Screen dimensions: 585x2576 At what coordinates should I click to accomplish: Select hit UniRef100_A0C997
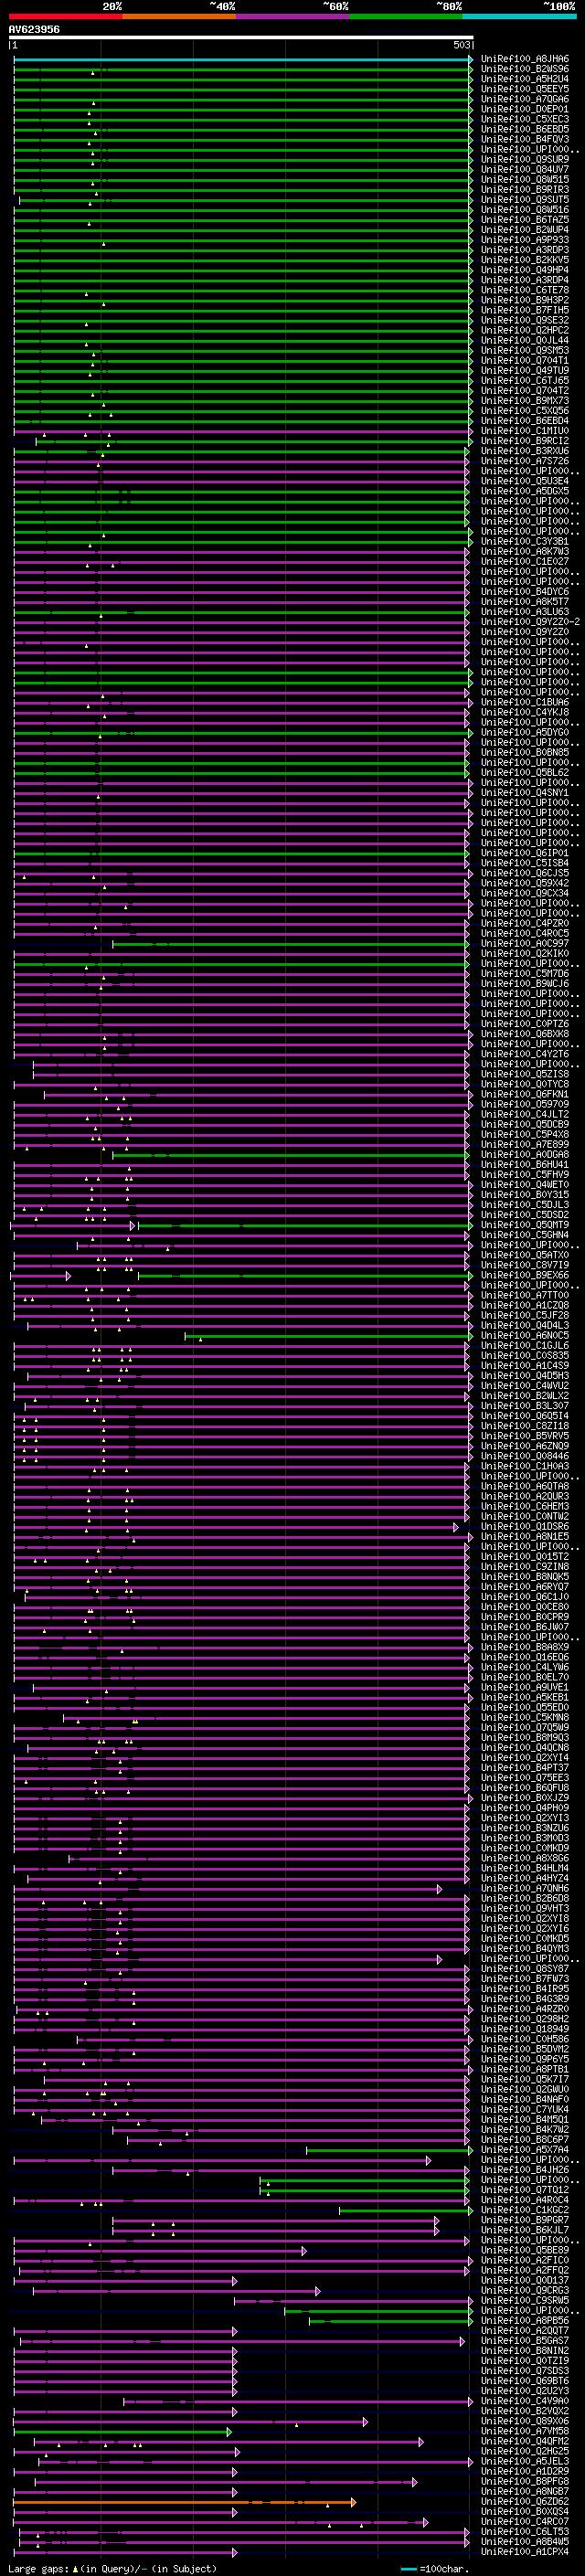(525, 943)
